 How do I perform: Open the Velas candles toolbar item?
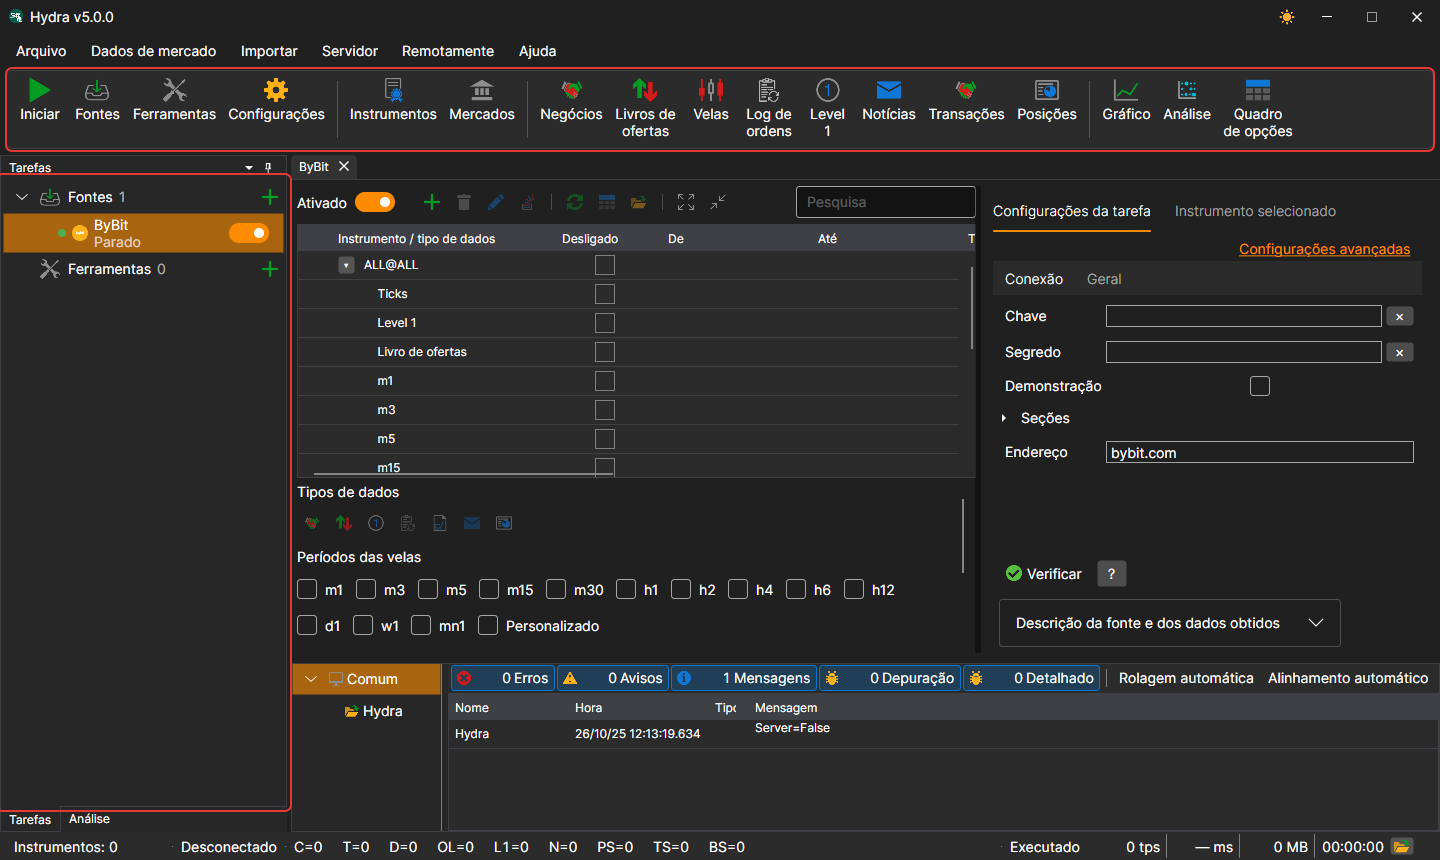(x=711, y=100)
